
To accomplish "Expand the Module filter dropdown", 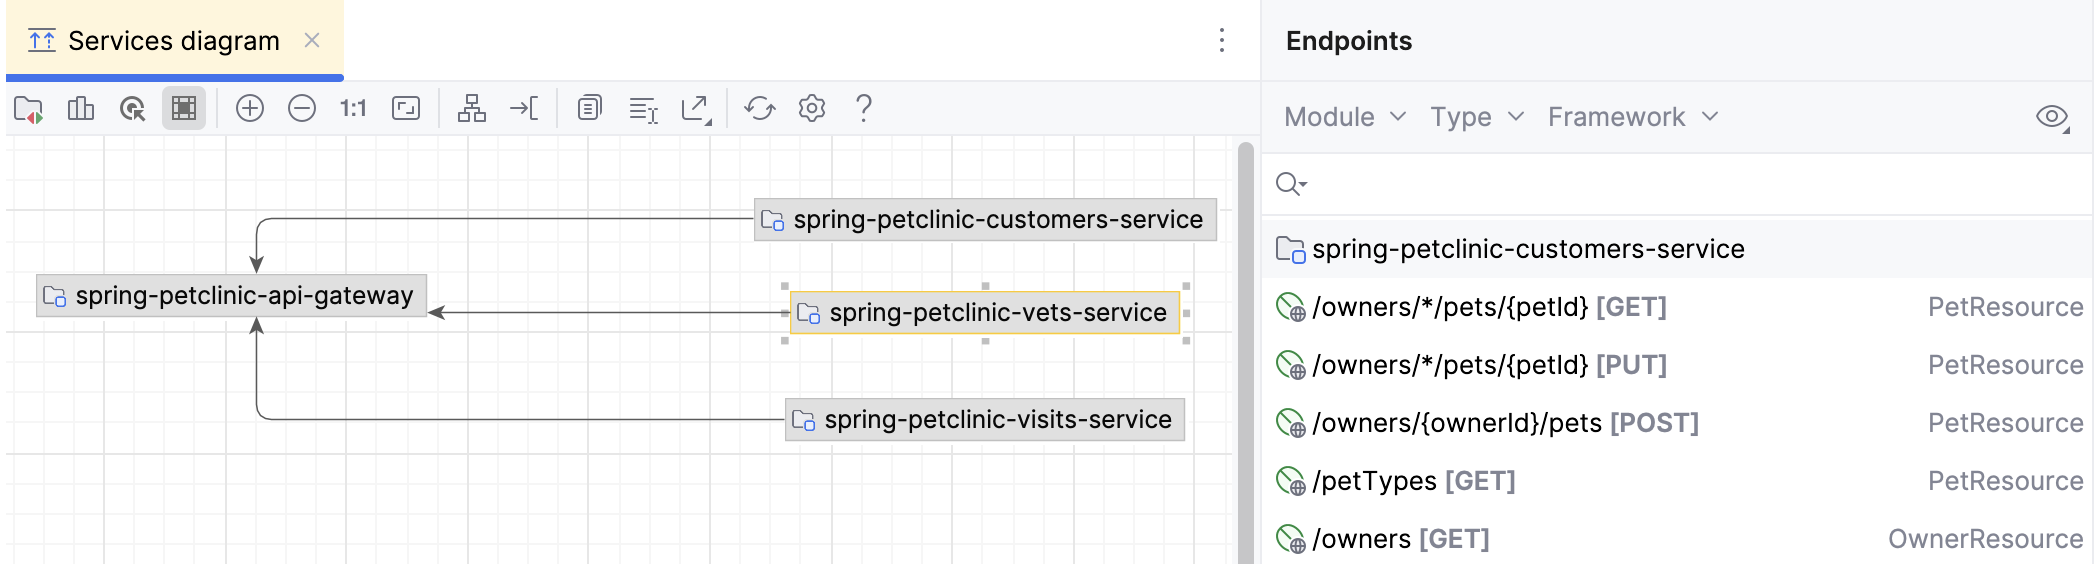I will (1345, 117).
